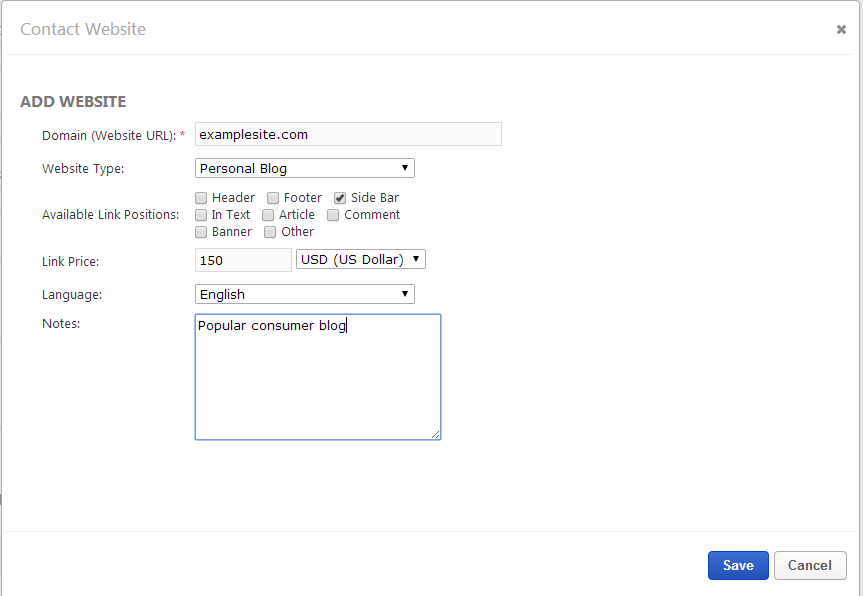Close the Contact Website dialog

point(841,30)
